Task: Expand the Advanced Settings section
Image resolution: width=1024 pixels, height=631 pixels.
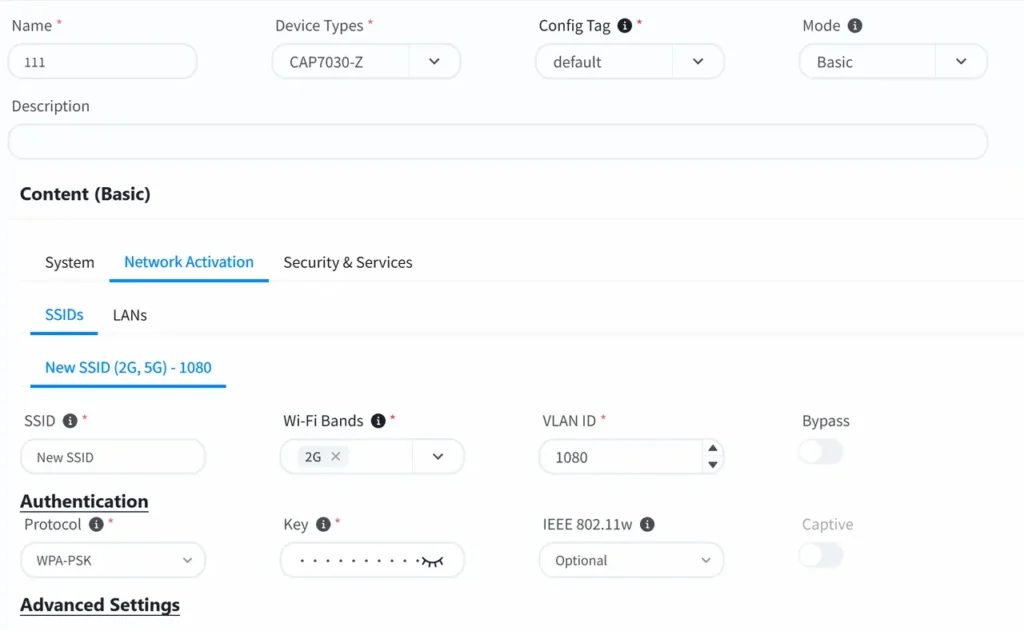Action: tap(99, 605)
